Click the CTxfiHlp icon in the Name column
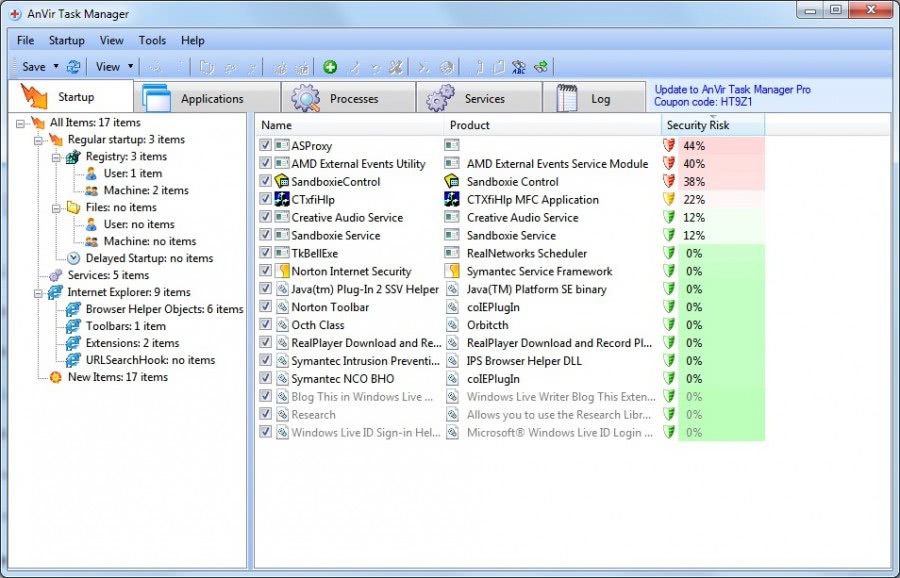This screenshot has height=578, width=900. click(x=282, y=199)
